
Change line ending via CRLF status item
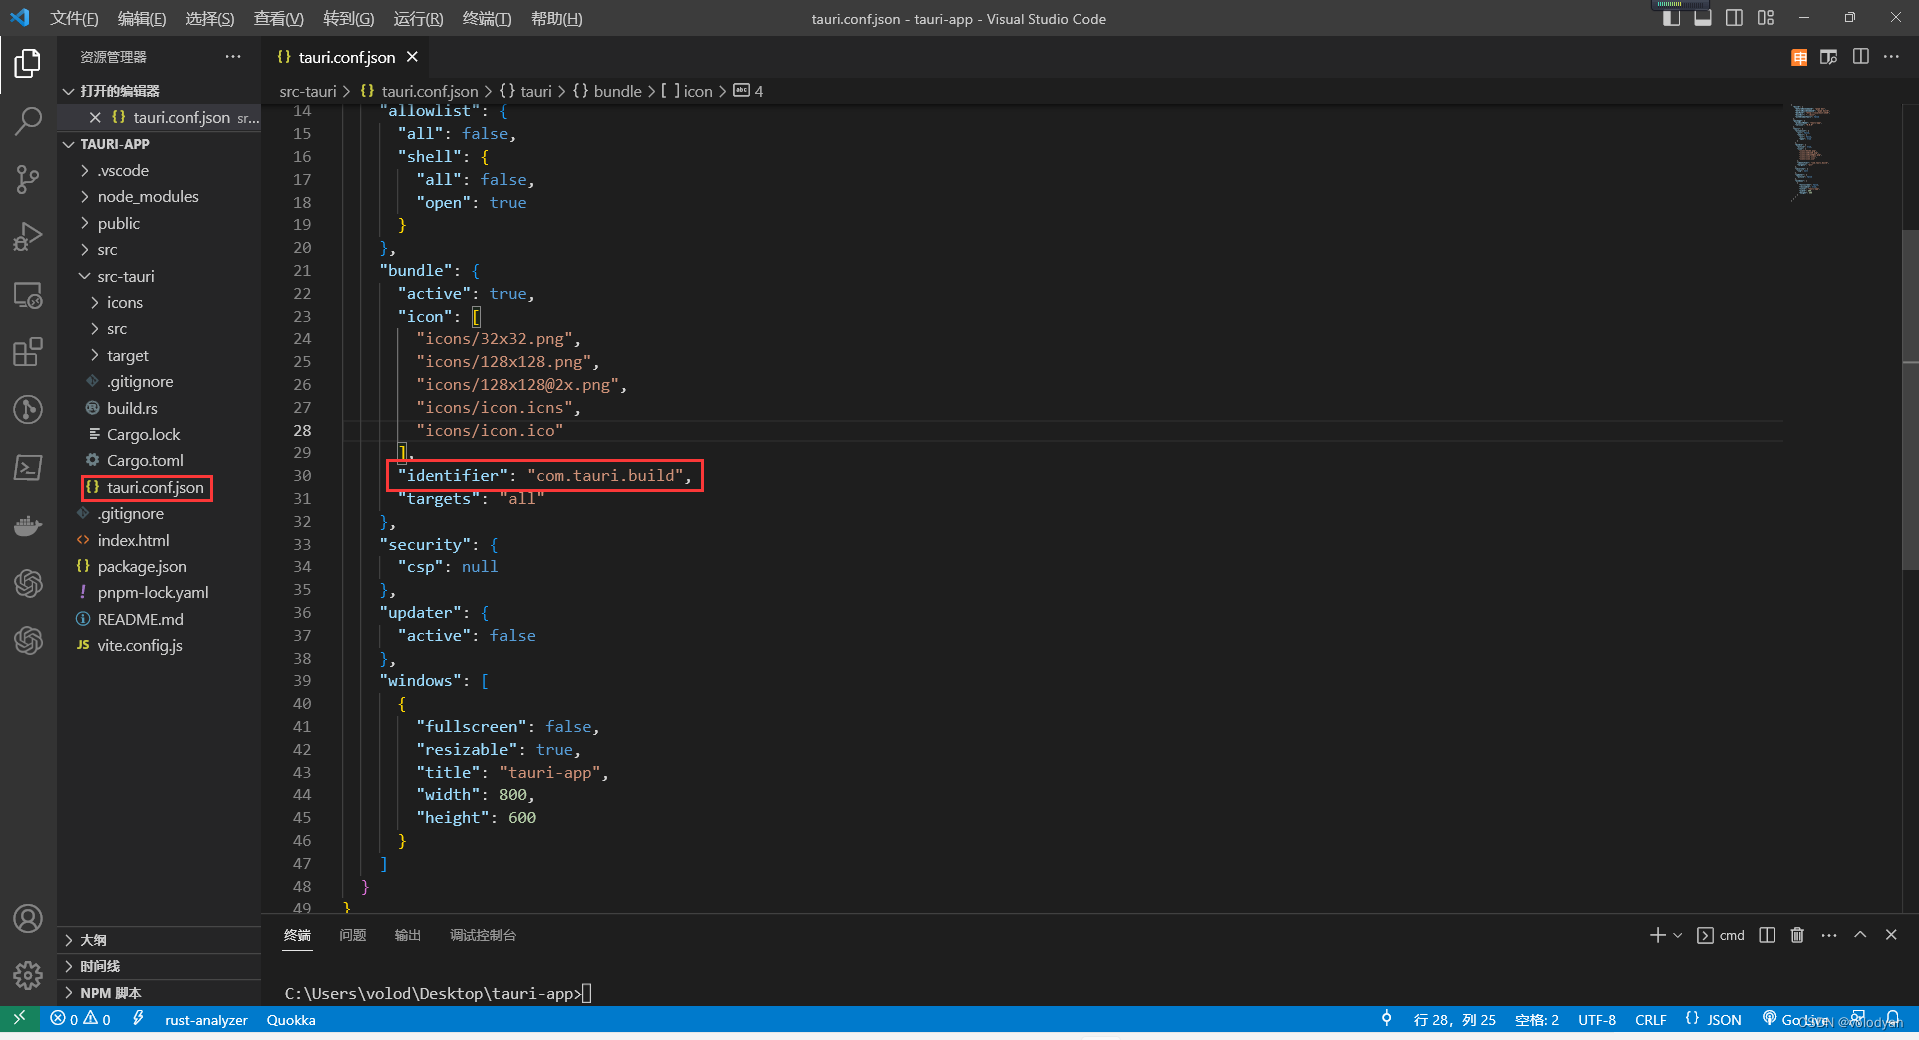point(1651,1019)
